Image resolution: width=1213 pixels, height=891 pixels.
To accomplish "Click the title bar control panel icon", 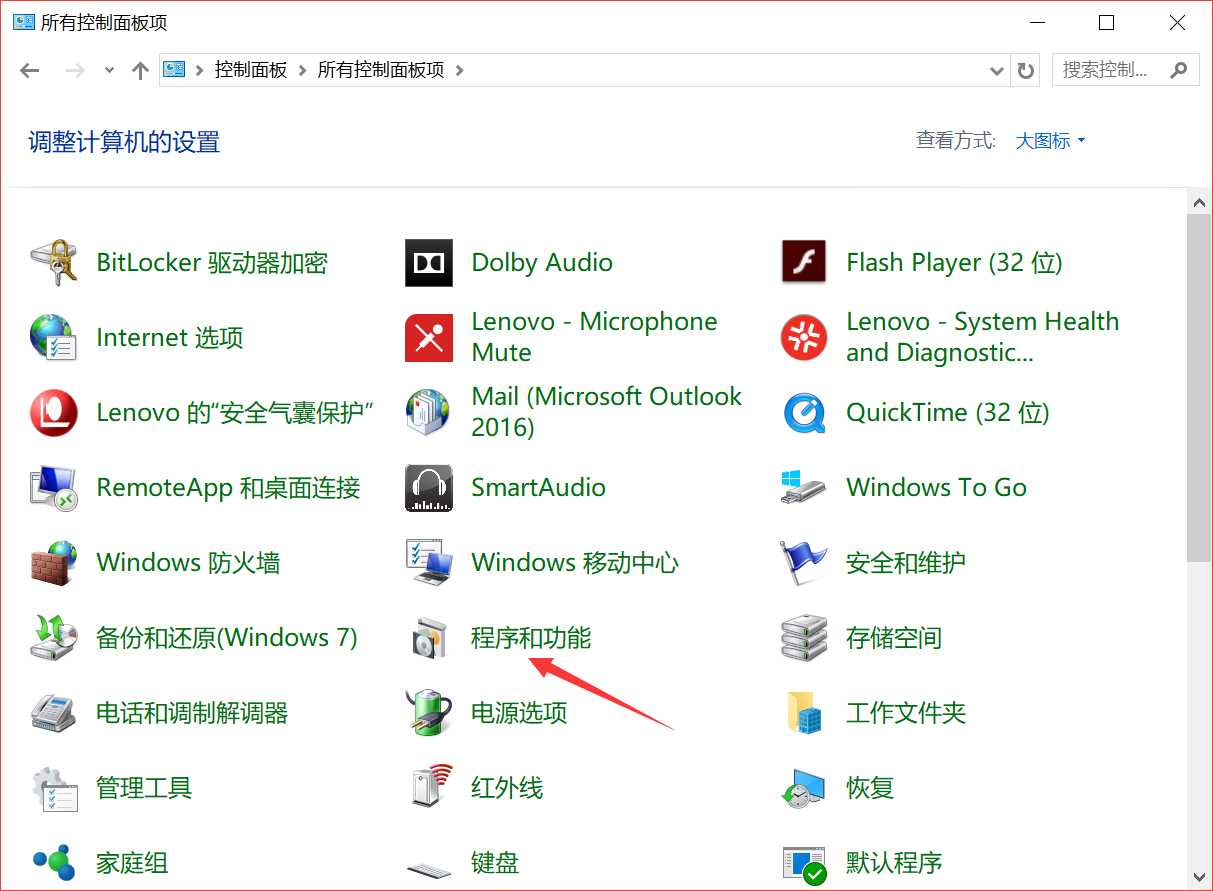I will tap(23, 21).
